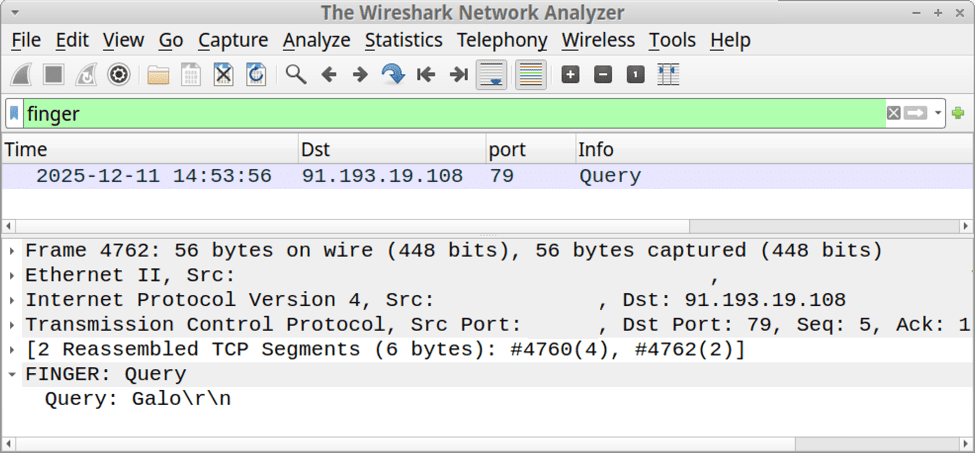This screenshot has height=453, width=975.
Task: Click the find packet magnifier icon
Action: (295, 75)
